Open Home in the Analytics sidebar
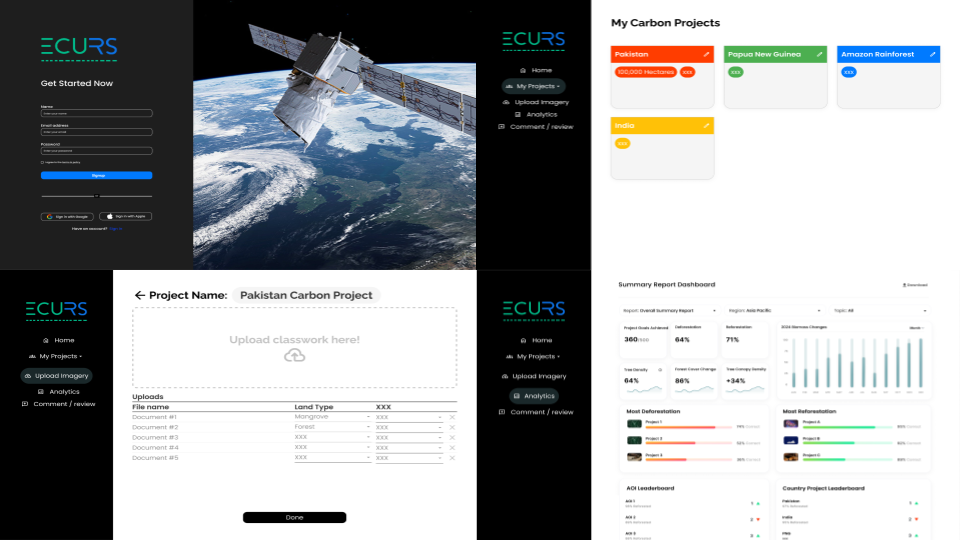 536,340
